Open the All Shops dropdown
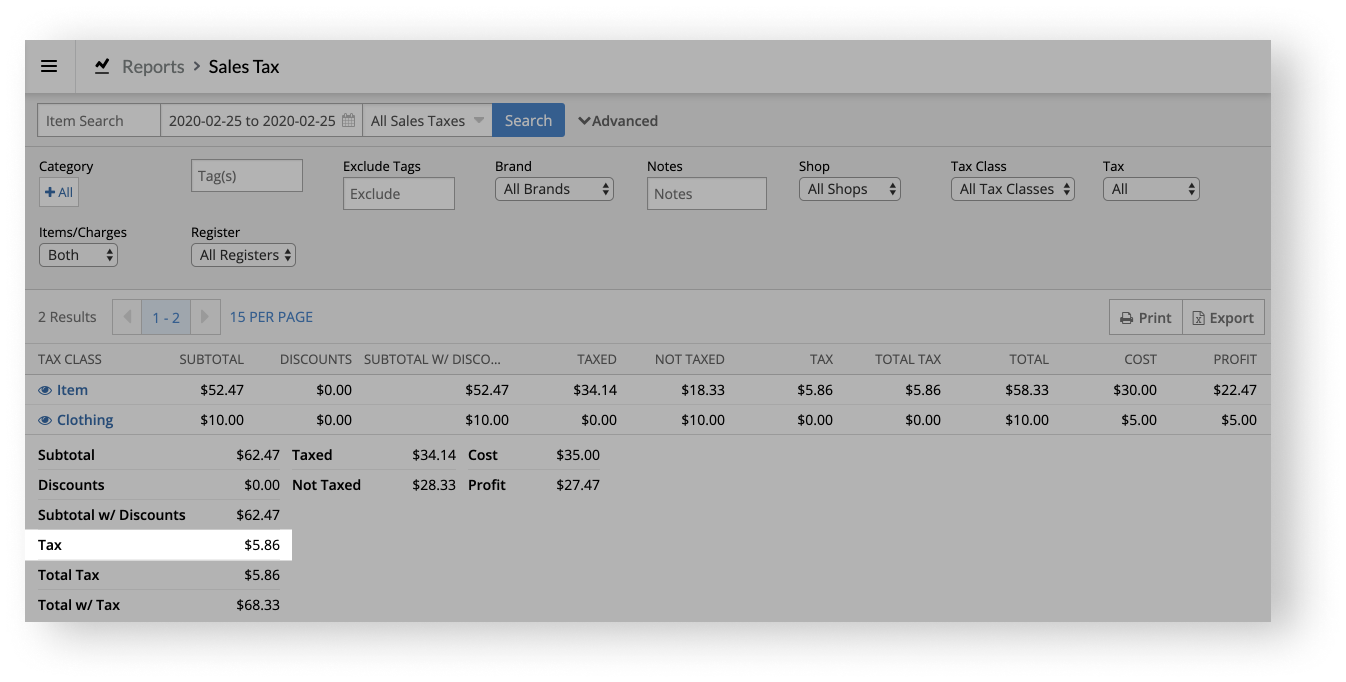This screenshot has height=682, width=1346. (850, 189)
